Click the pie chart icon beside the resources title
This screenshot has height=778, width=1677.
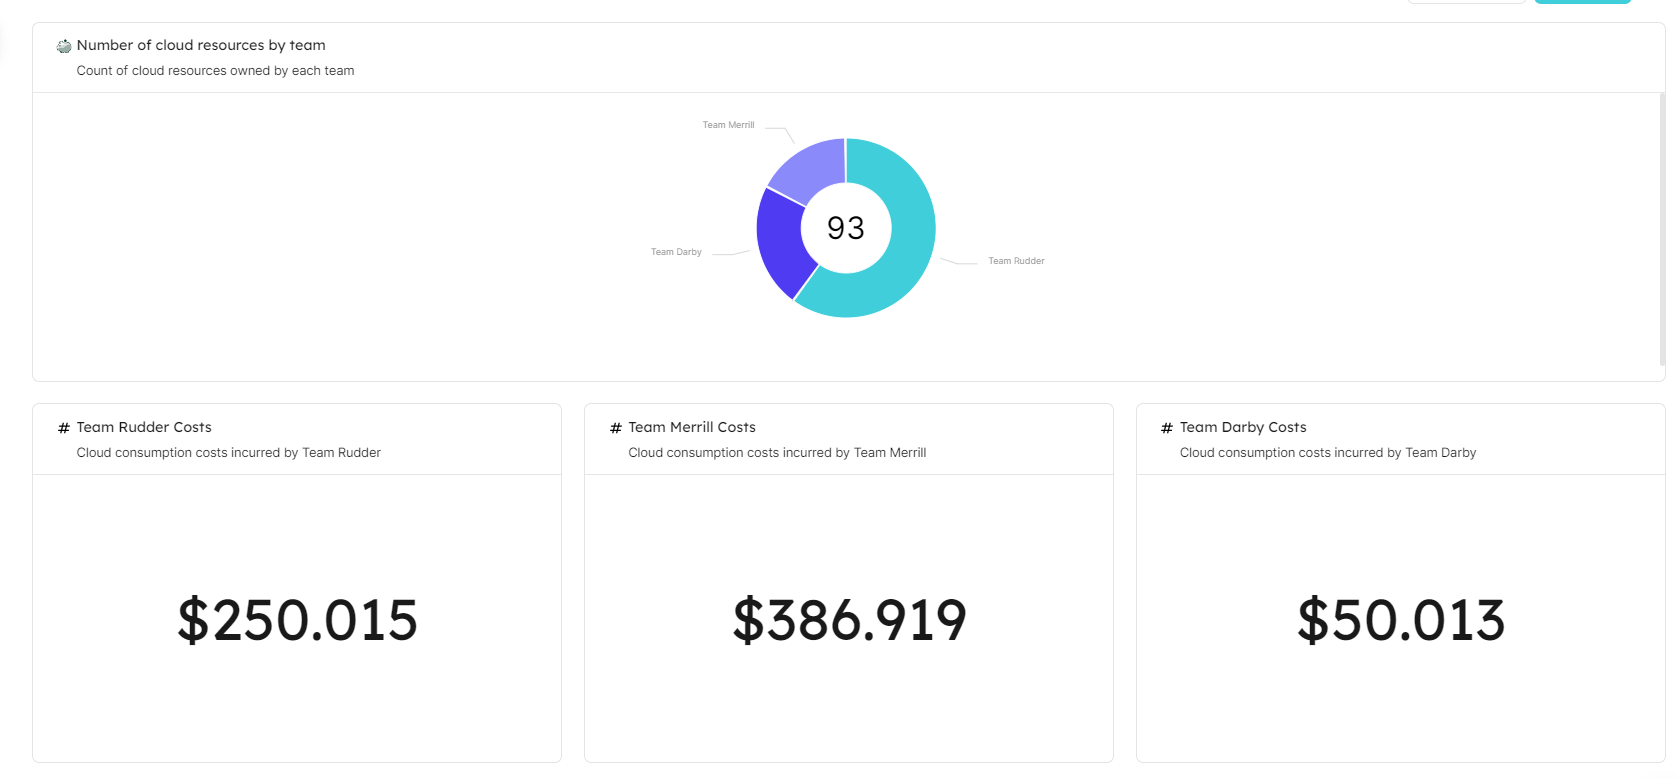pyautogui.click(x=64, y=46)
